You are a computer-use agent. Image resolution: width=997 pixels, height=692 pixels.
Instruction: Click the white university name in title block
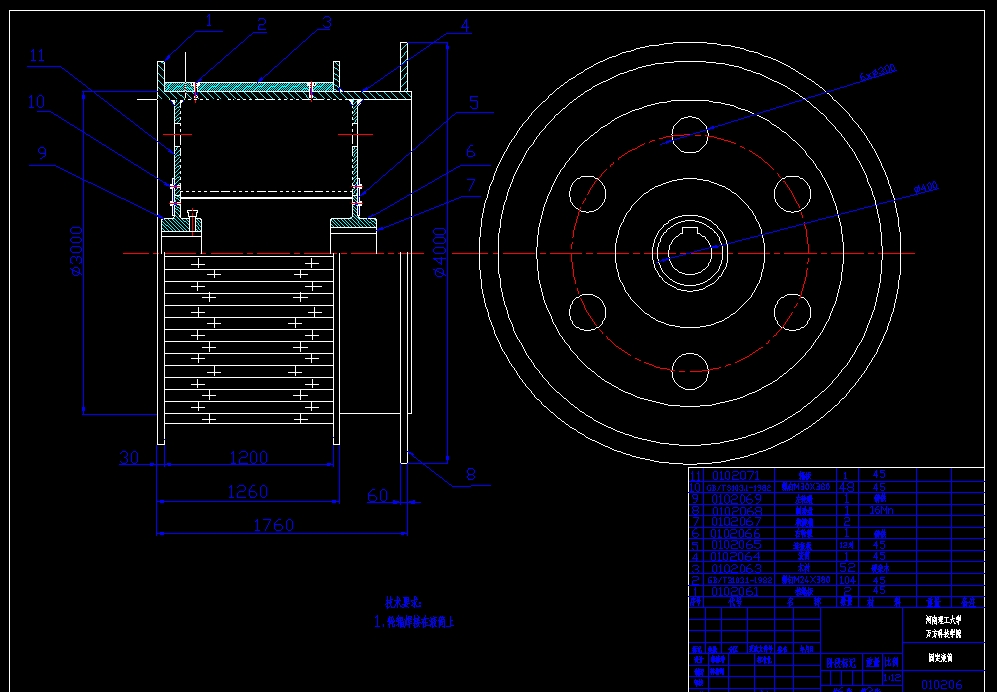pyautogui.click(x=944, y=619)
